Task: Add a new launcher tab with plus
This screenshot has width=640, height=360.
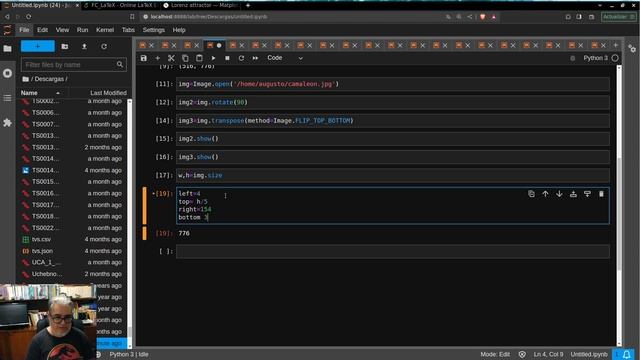Action: 616,45
